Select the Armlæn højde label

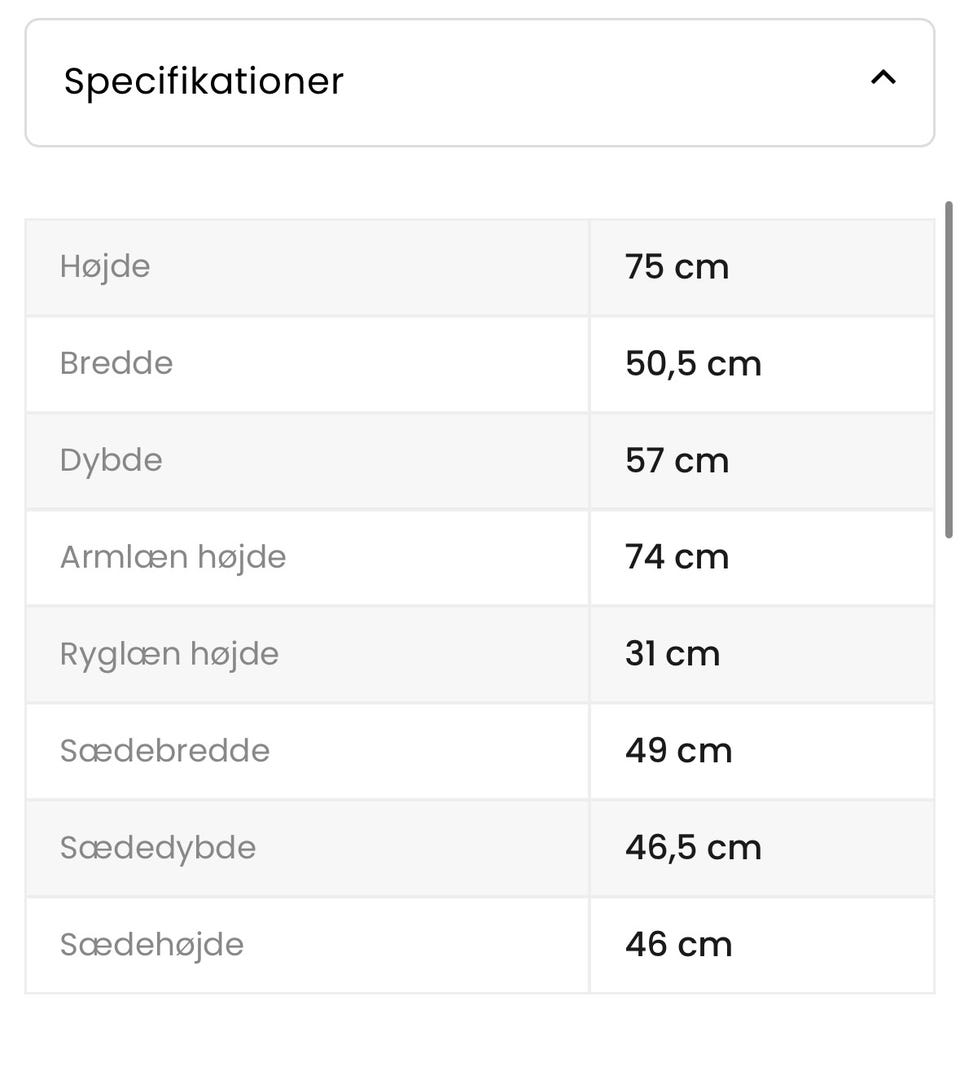coord(173,557)
